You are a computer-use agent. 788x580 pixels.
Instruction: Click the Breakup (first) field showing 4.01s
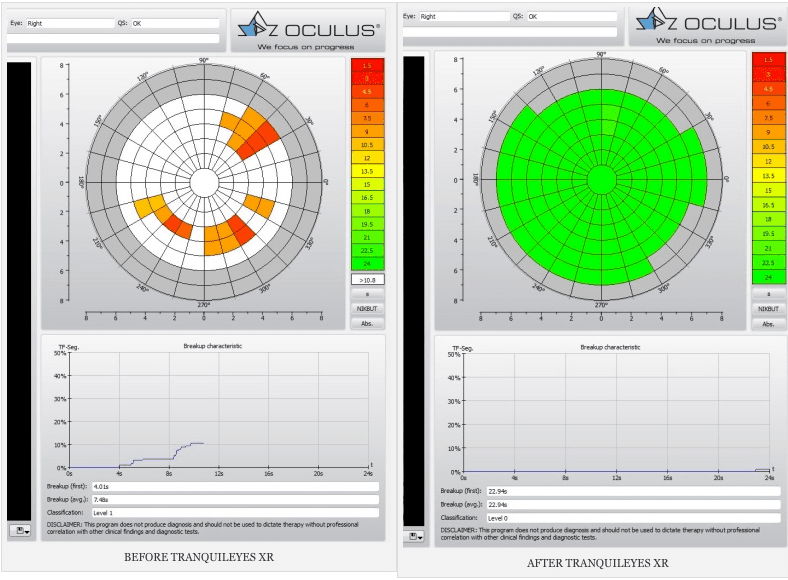235,487
